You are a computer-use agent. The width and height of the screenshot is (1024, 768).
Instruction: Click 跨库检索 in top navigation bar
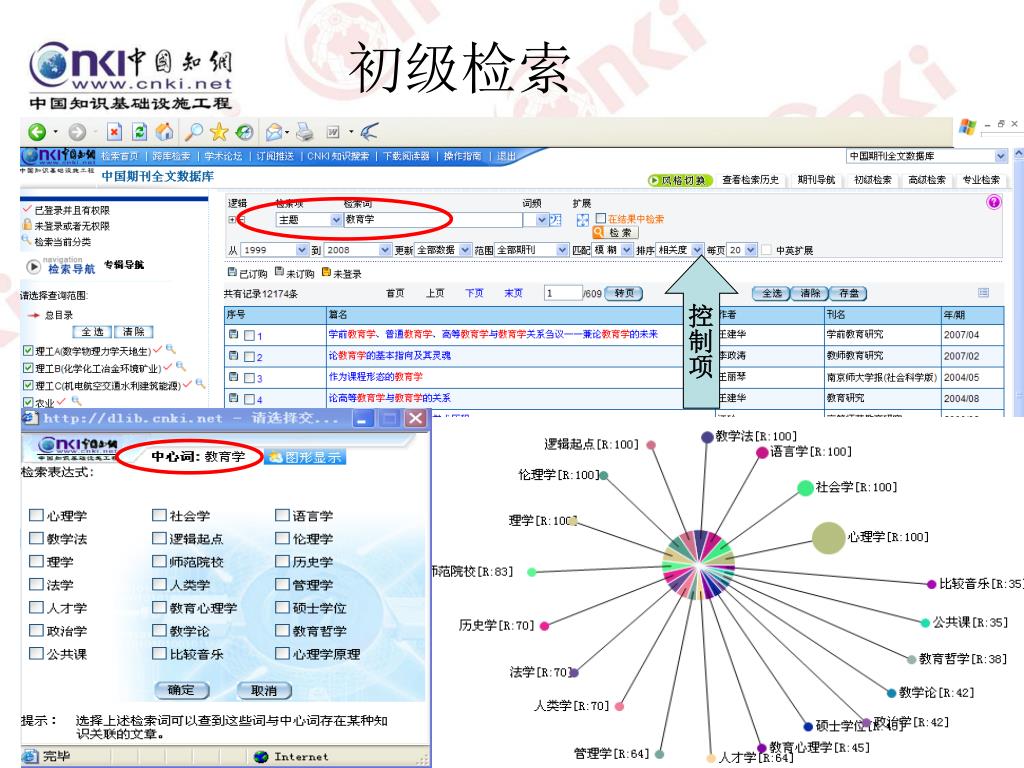coord(171,156)
